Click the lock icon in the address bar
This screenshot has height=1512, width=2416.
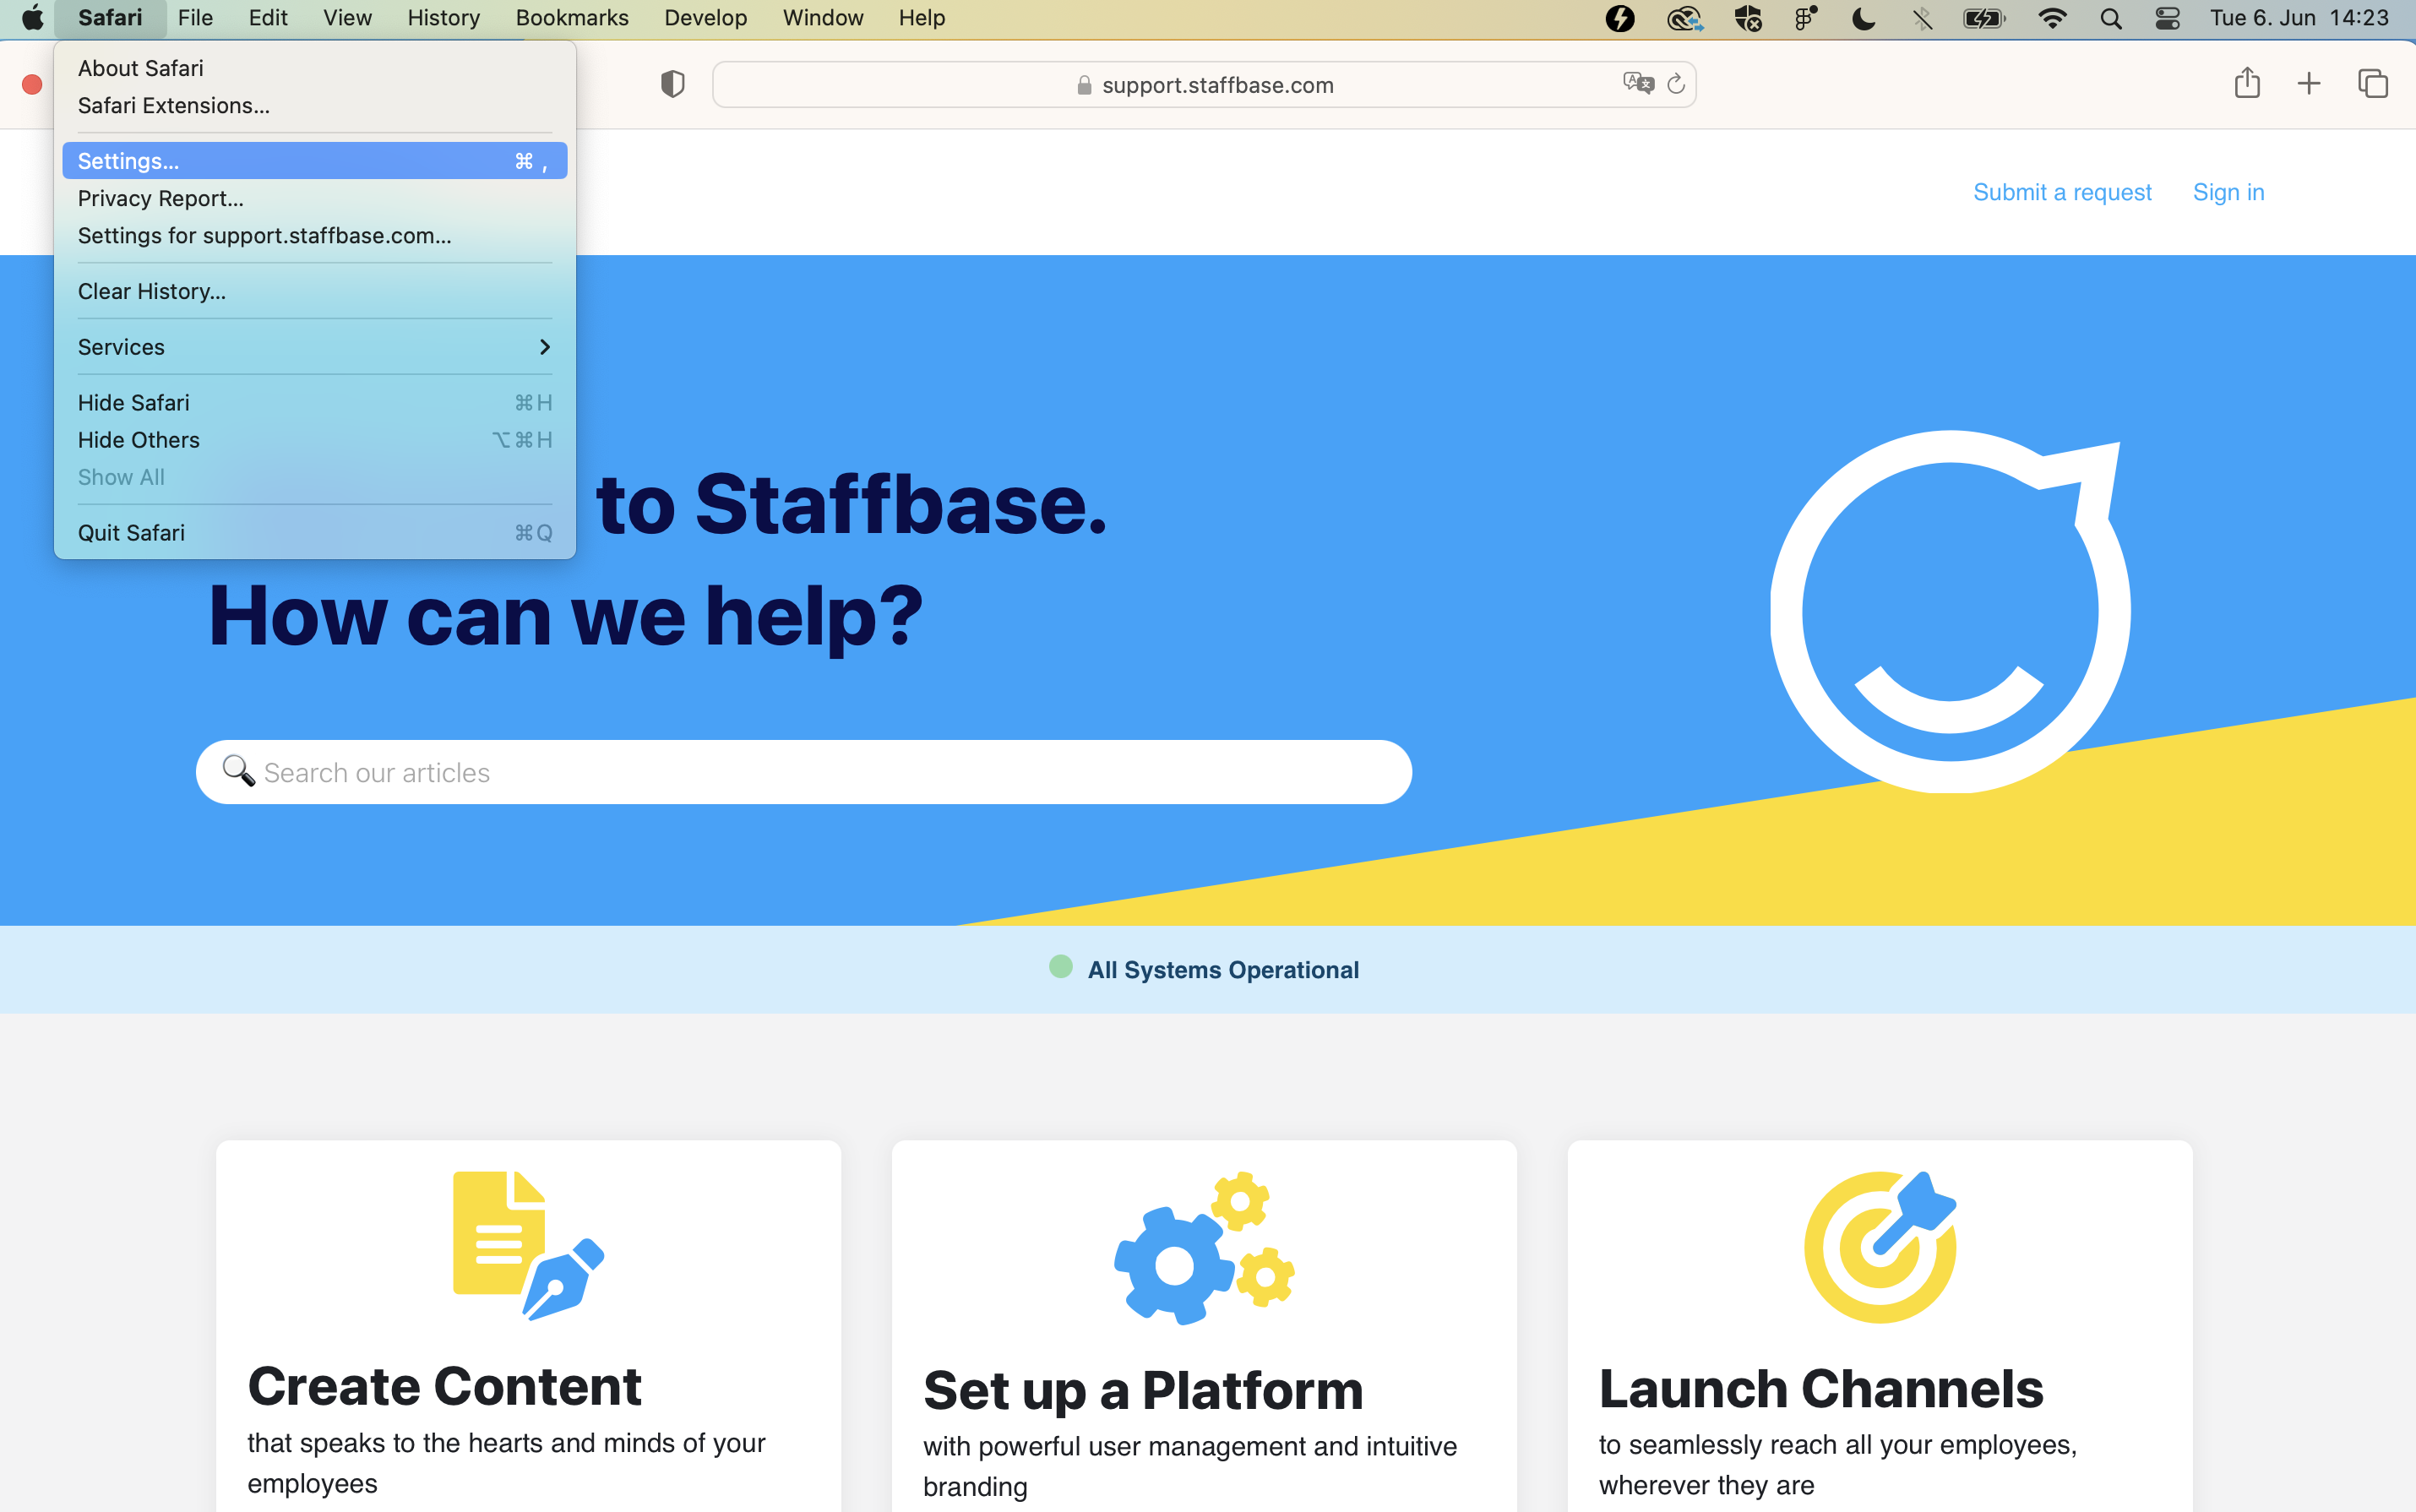(x=1084, y=85)
